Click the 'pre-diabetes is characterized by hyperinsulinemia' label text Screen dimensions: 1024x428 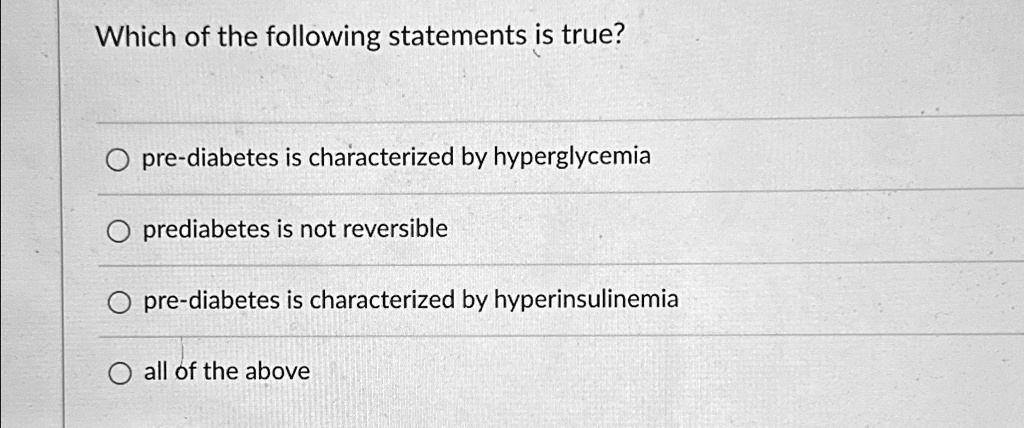411,301
